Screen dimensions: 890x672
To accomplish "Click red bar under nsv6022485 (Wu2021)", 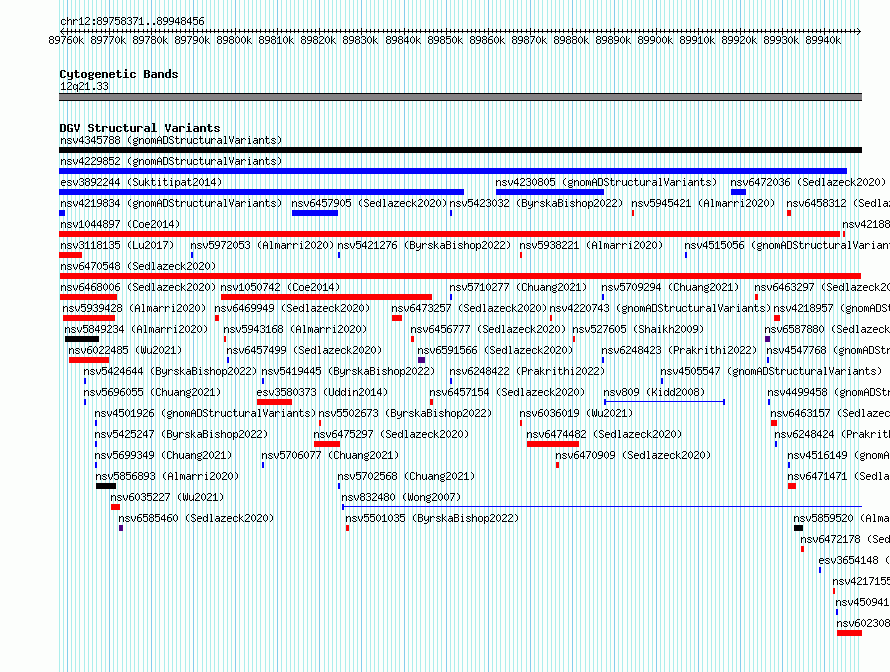I will [89, 360].
